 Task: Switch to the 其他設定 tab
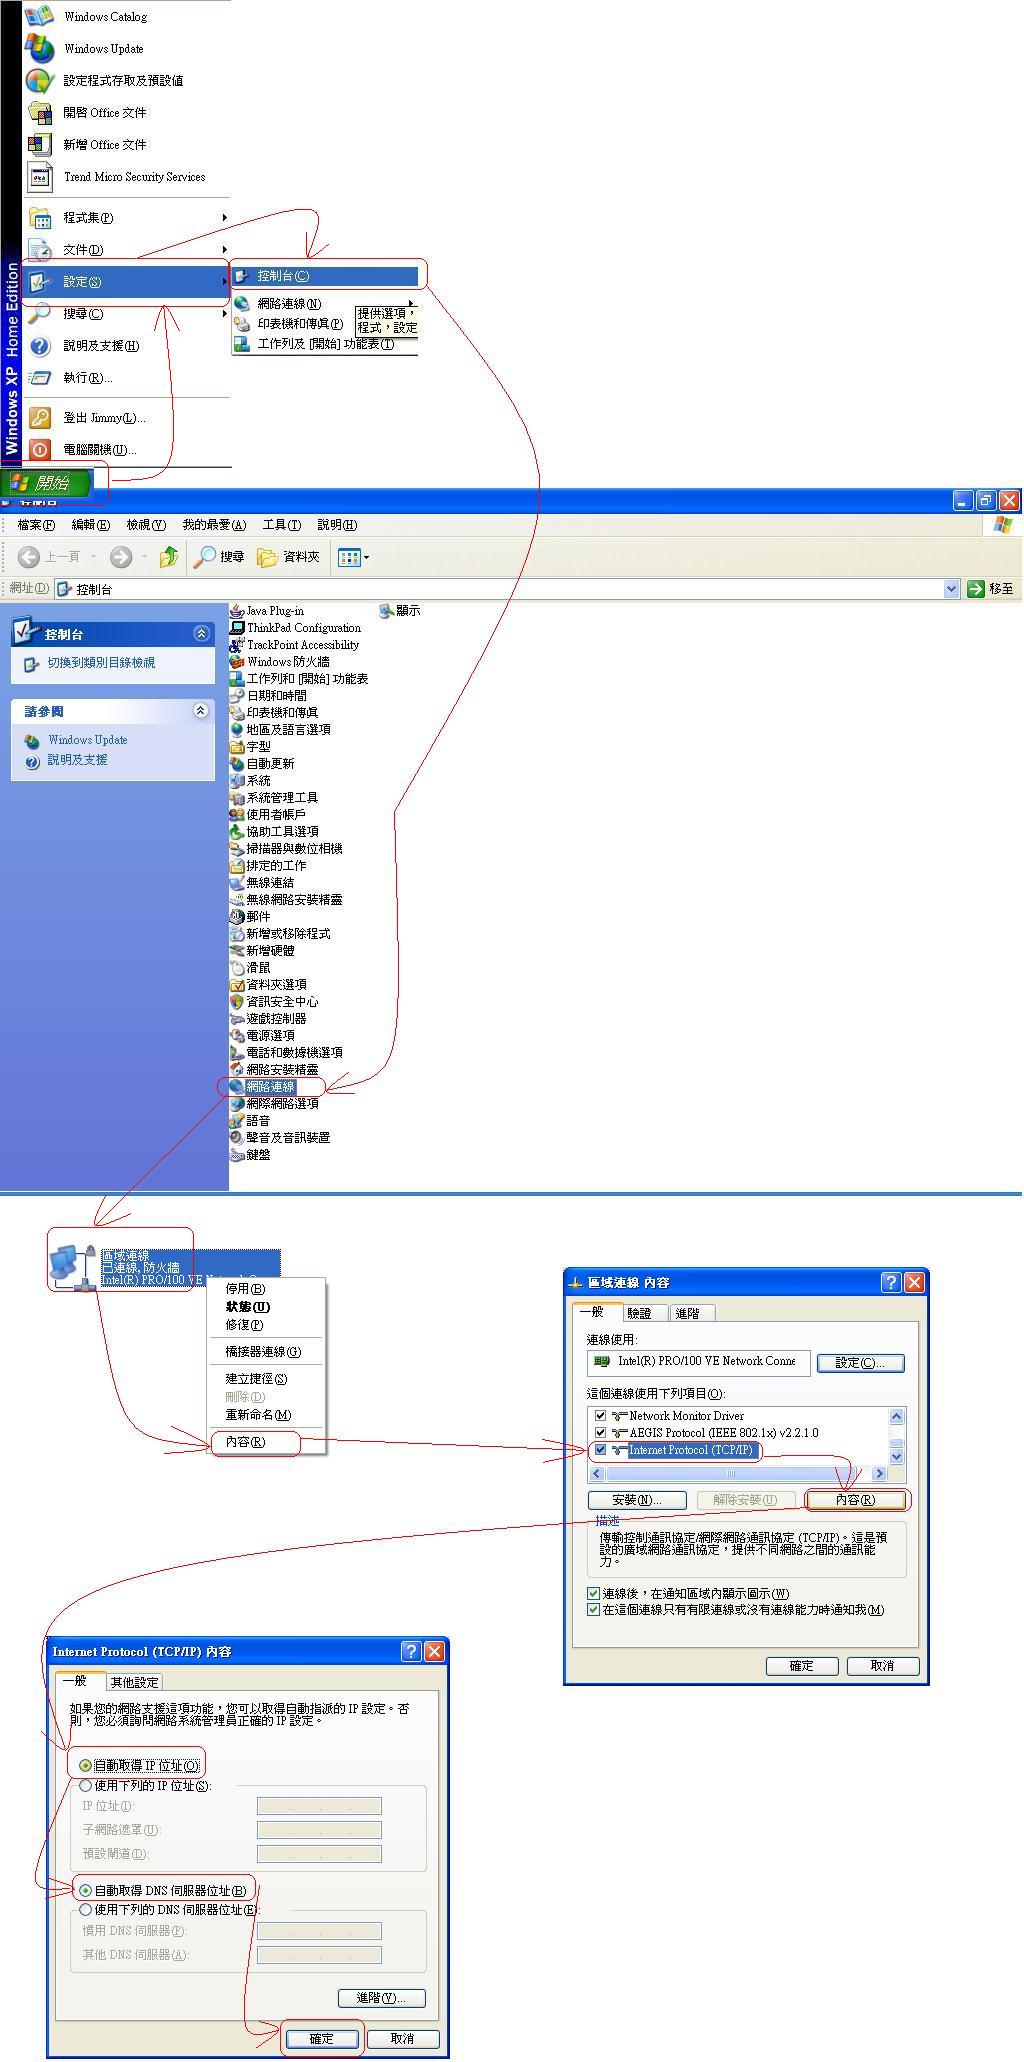pos(134,1682)
